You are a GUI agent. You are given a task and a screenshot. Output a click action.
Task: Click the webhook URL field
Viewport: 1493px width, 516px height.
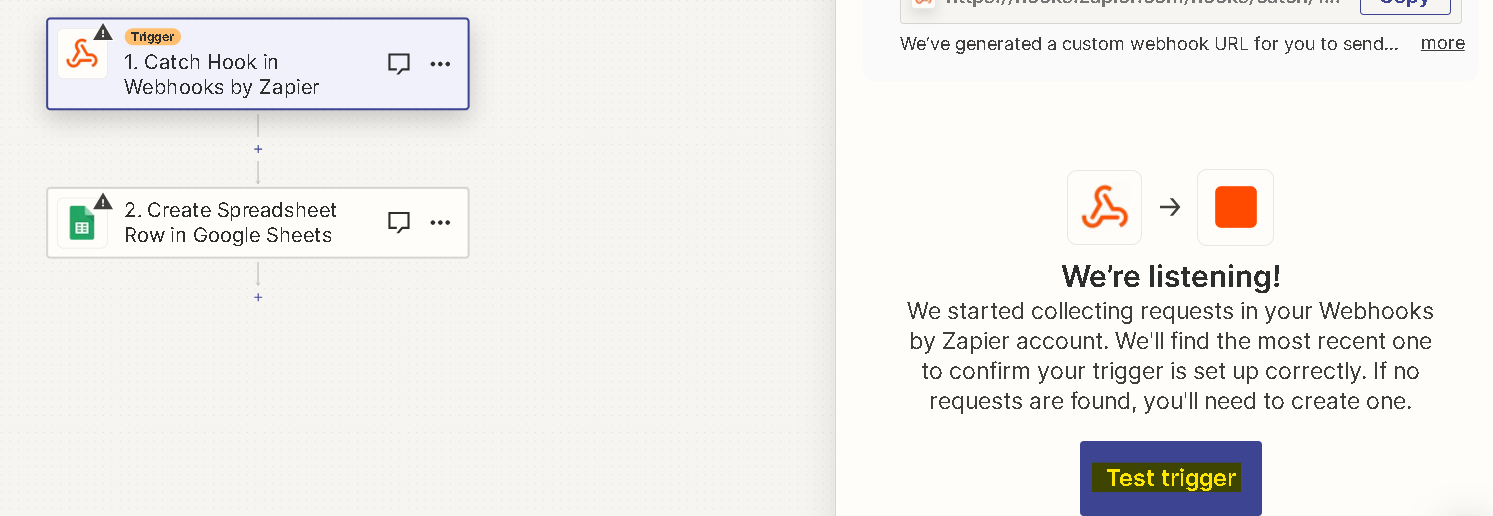tap(1128, 6)
